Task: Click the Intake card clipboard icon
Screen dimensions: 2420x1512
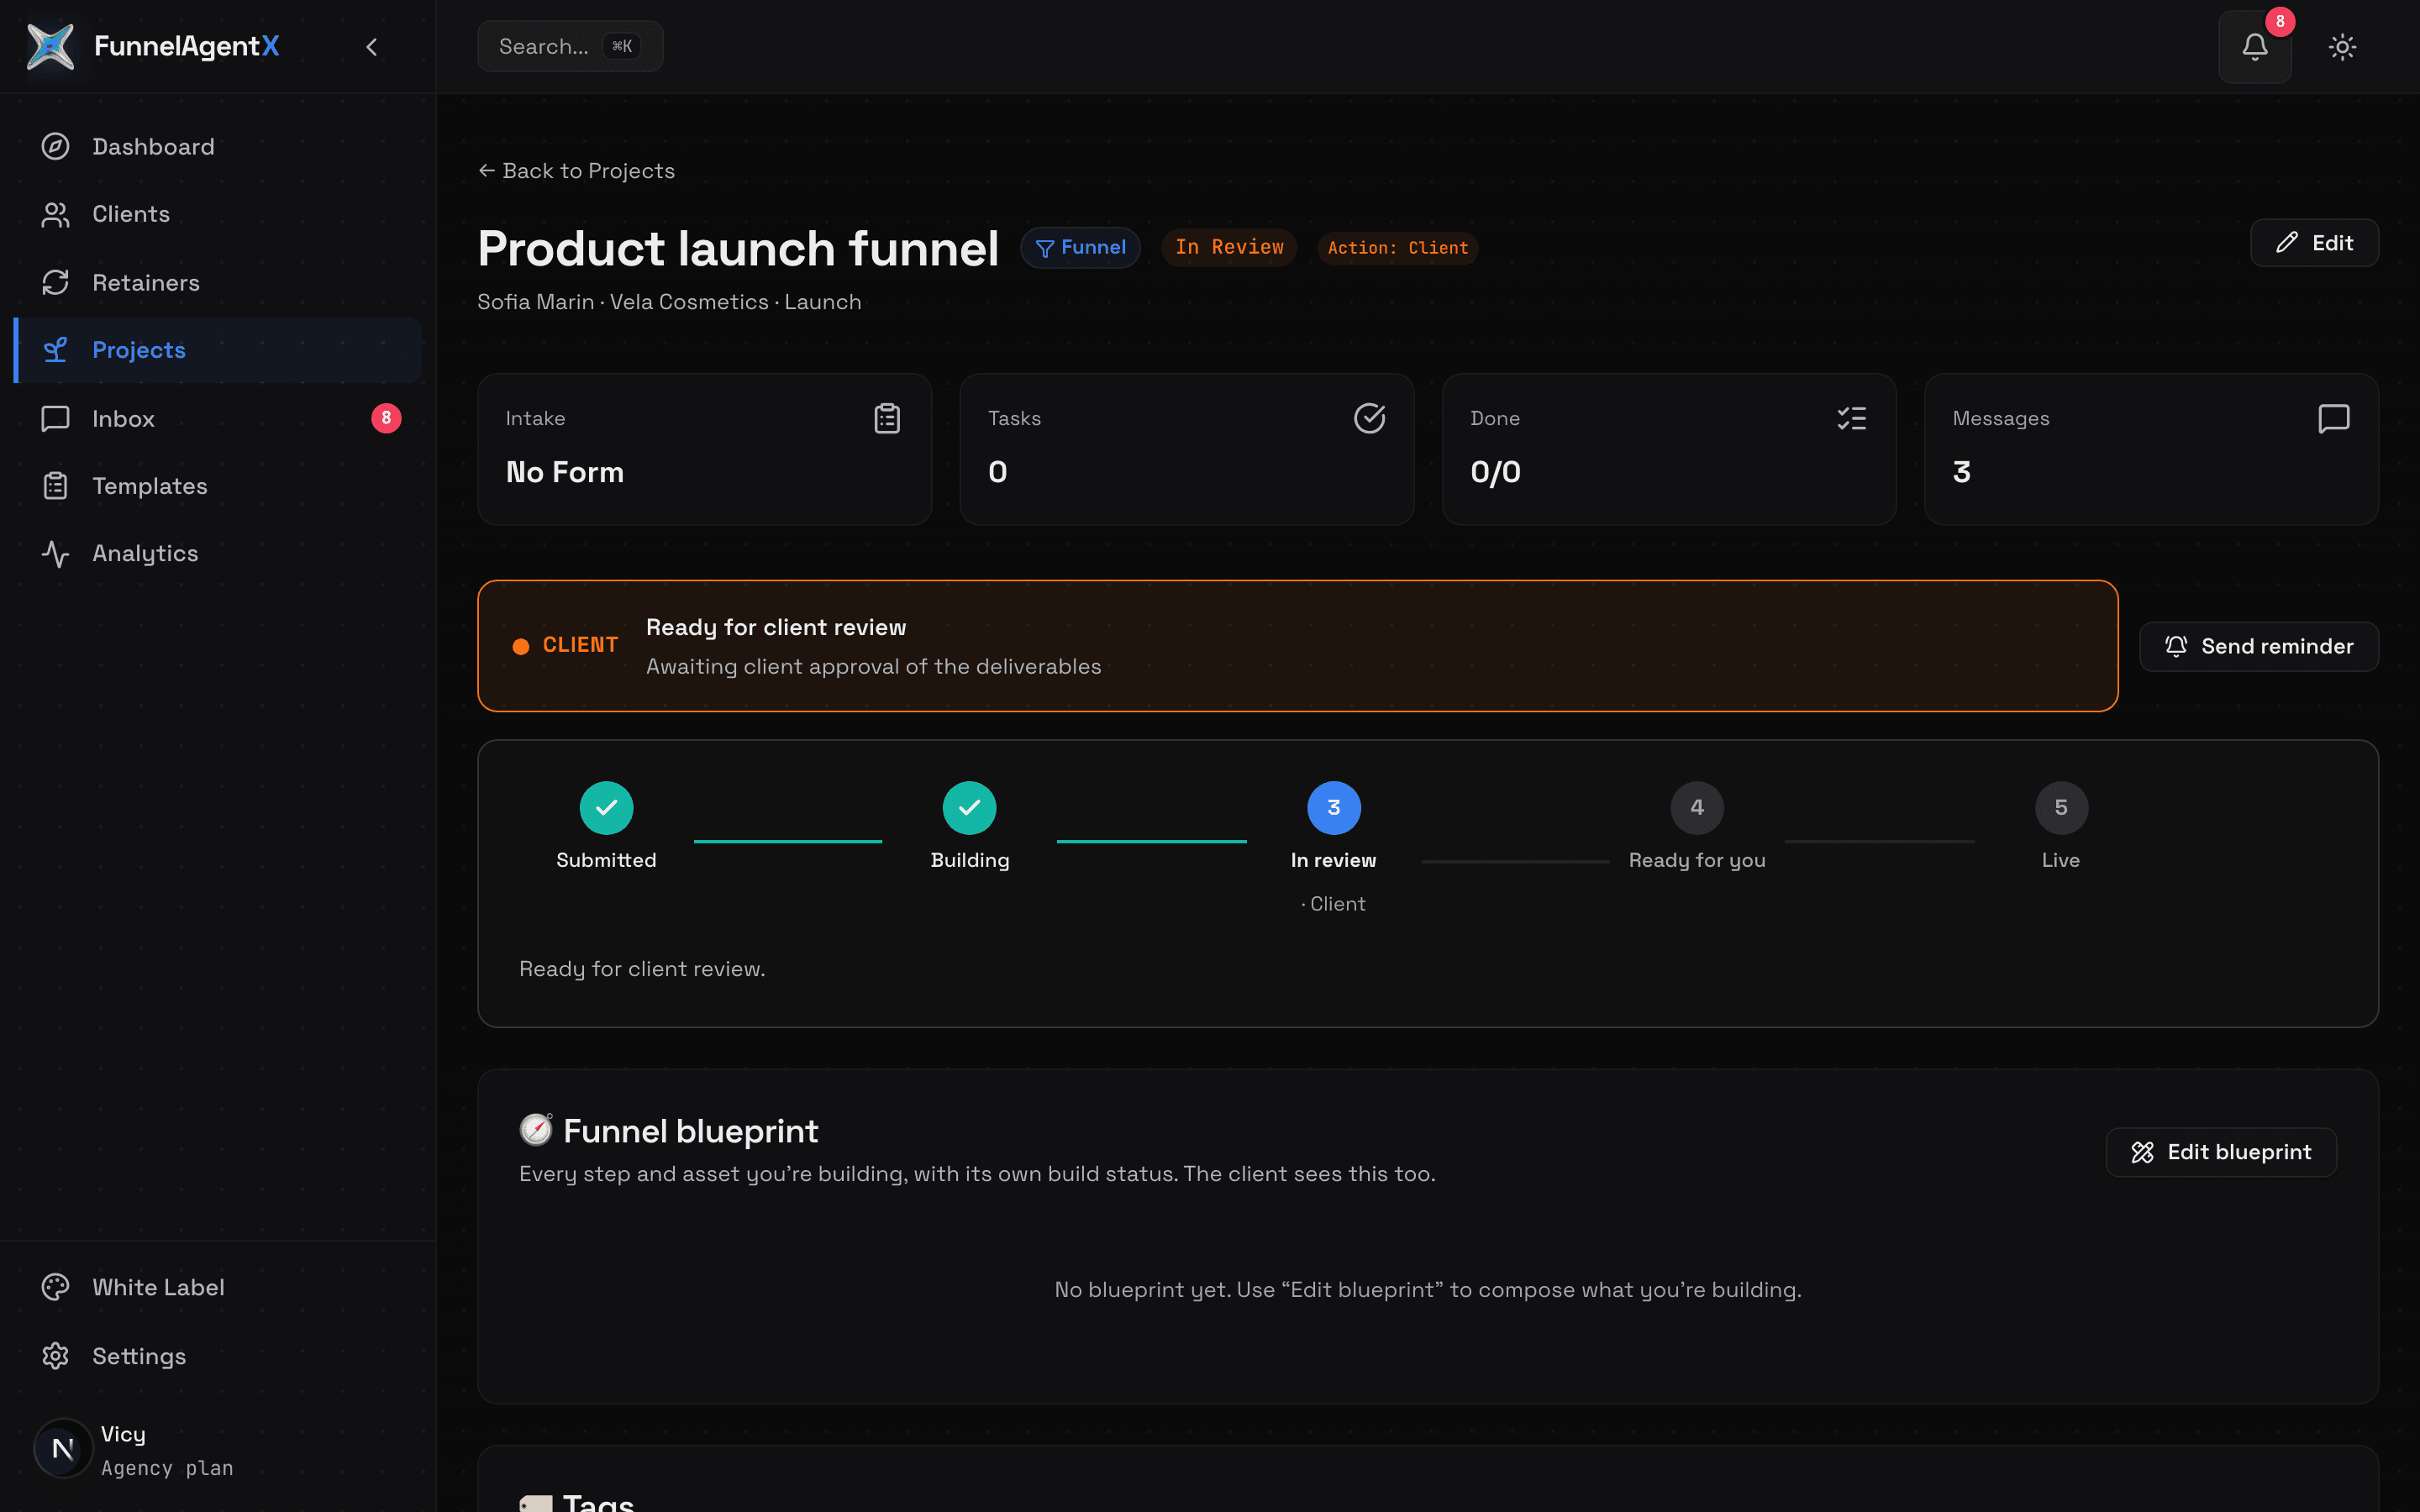Action: click(887, 418)
